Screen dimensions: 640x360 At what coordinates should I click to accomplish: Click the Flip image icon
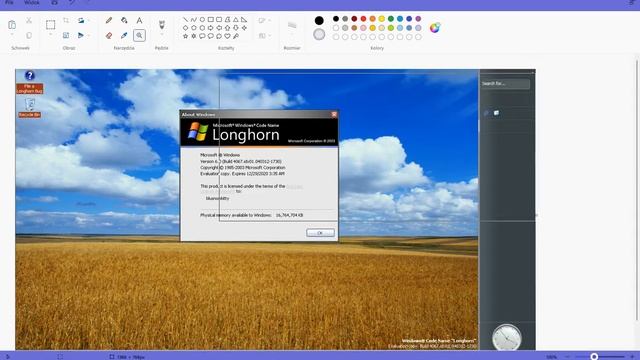tap(81, 36)
